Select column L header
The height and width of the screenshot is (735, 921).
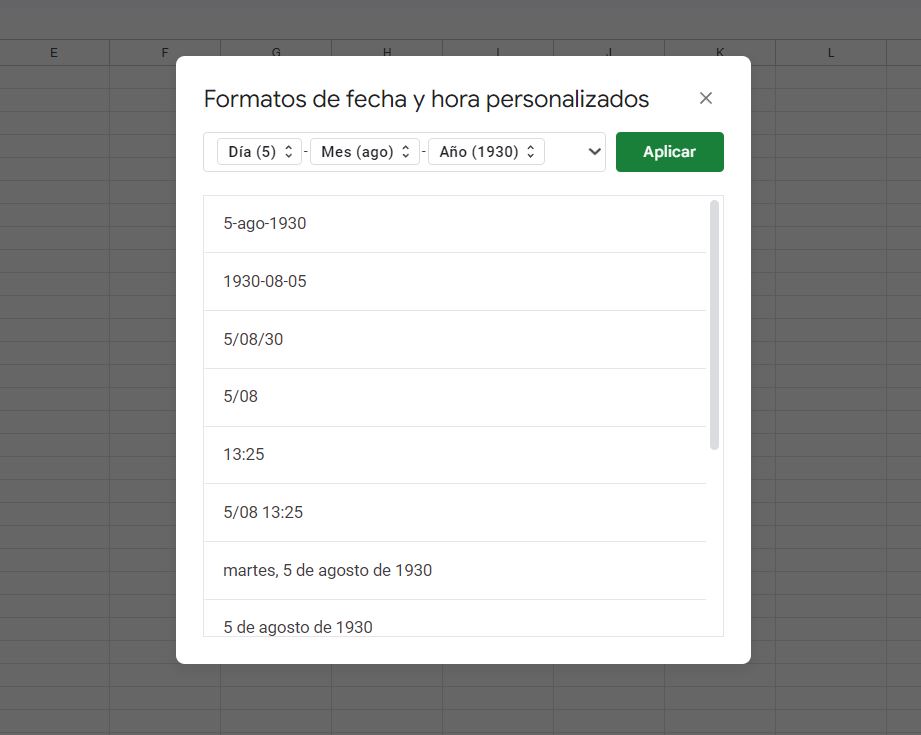click(831, 53)
